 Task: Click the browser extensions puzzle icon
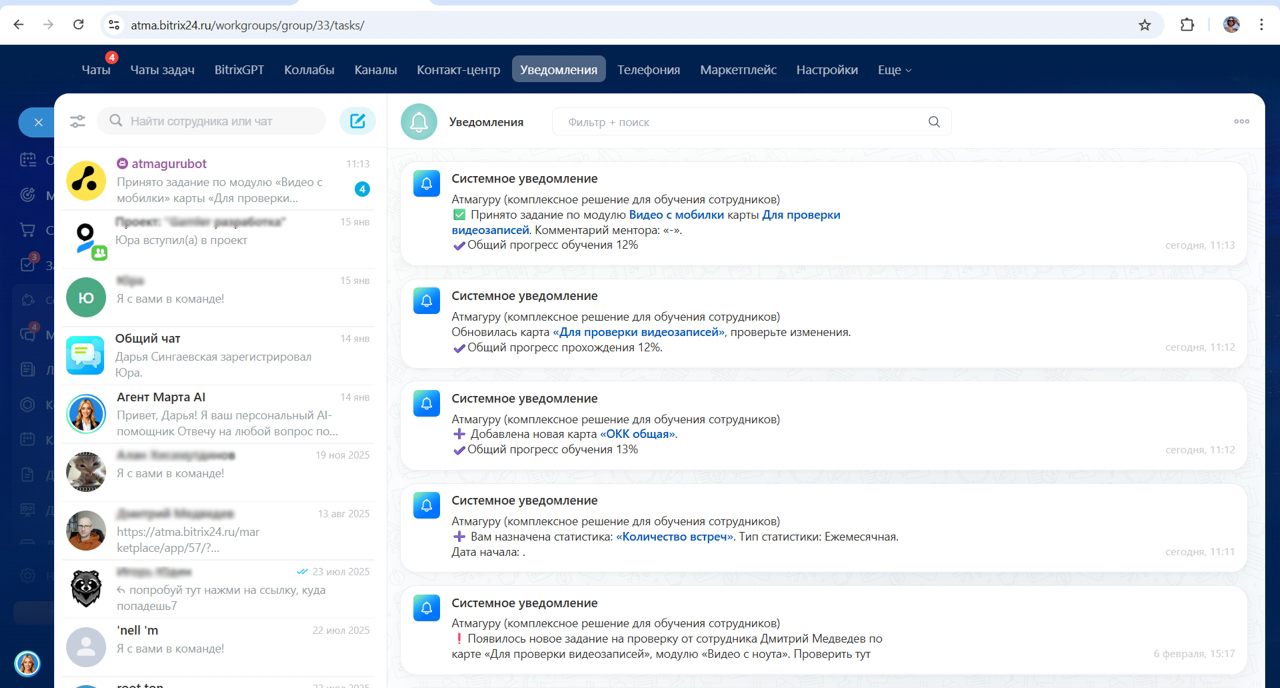click(1187, 25)
